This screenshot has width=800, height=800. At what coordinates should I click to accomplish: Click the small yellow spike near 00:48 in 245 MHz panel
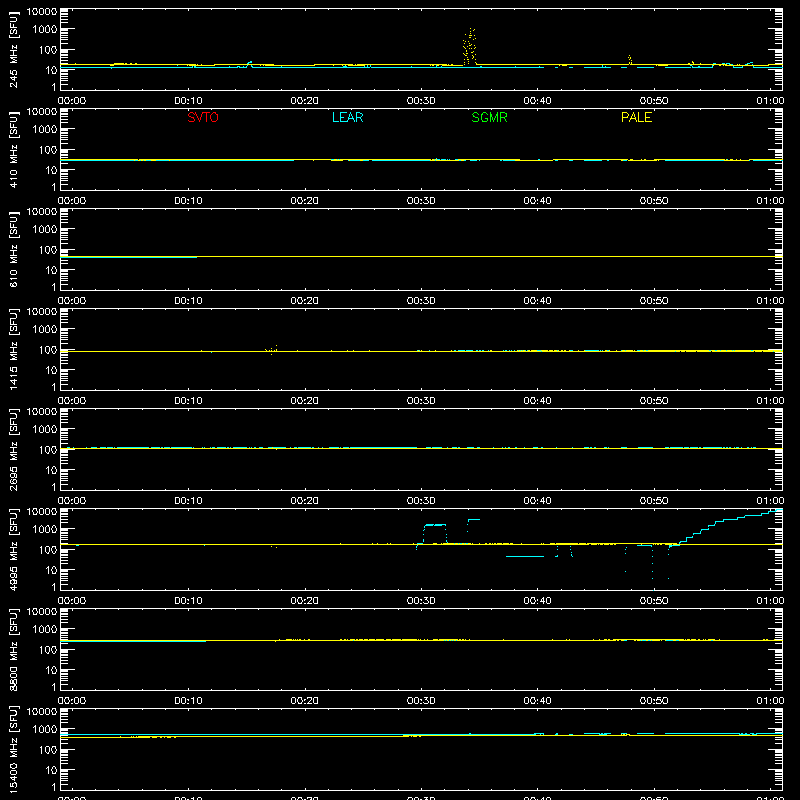630,60
